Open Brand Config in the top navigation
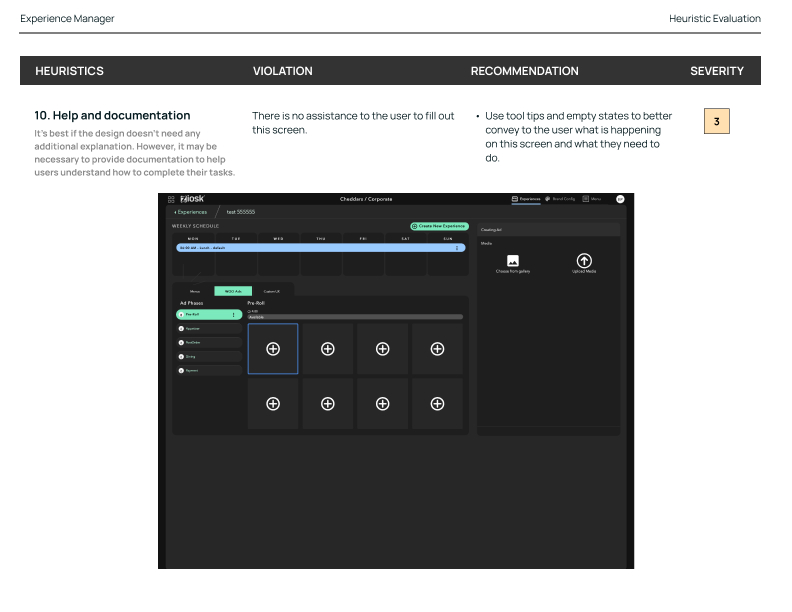The width and height of the screenshot is (792, 612). pos(561,199)
